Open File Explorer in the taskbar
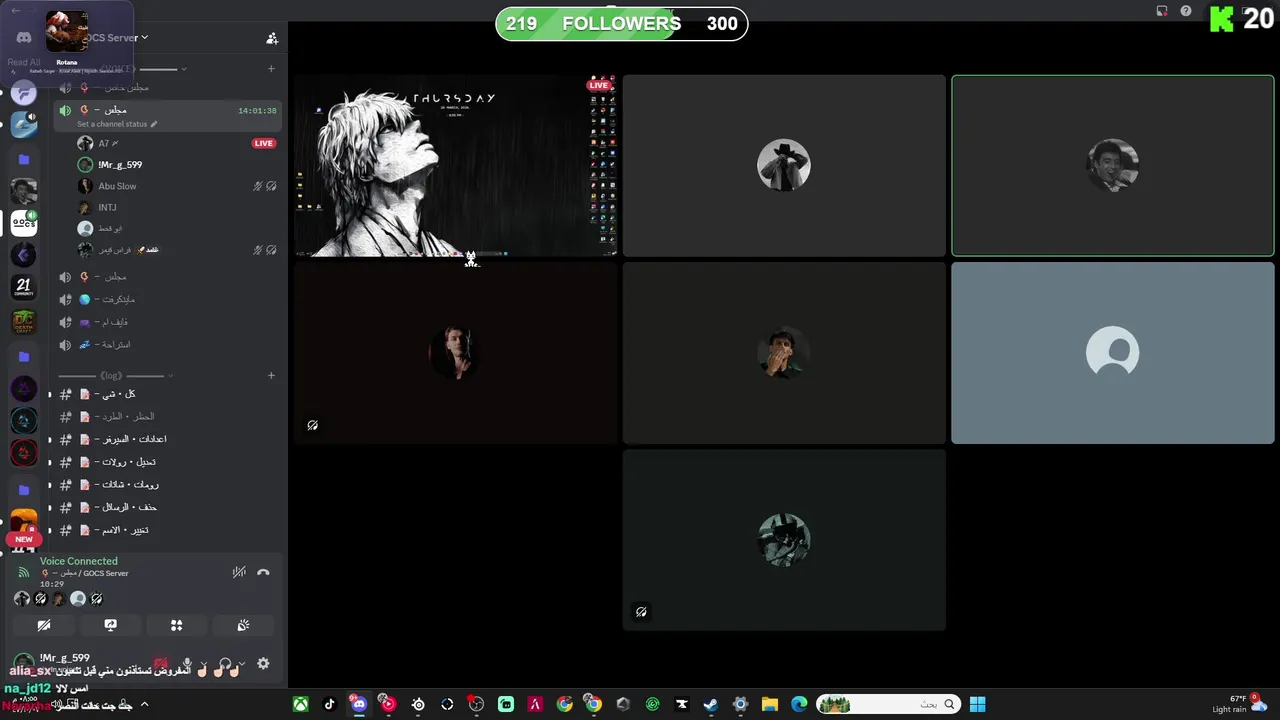1280x720 pixels. [769, 704]
